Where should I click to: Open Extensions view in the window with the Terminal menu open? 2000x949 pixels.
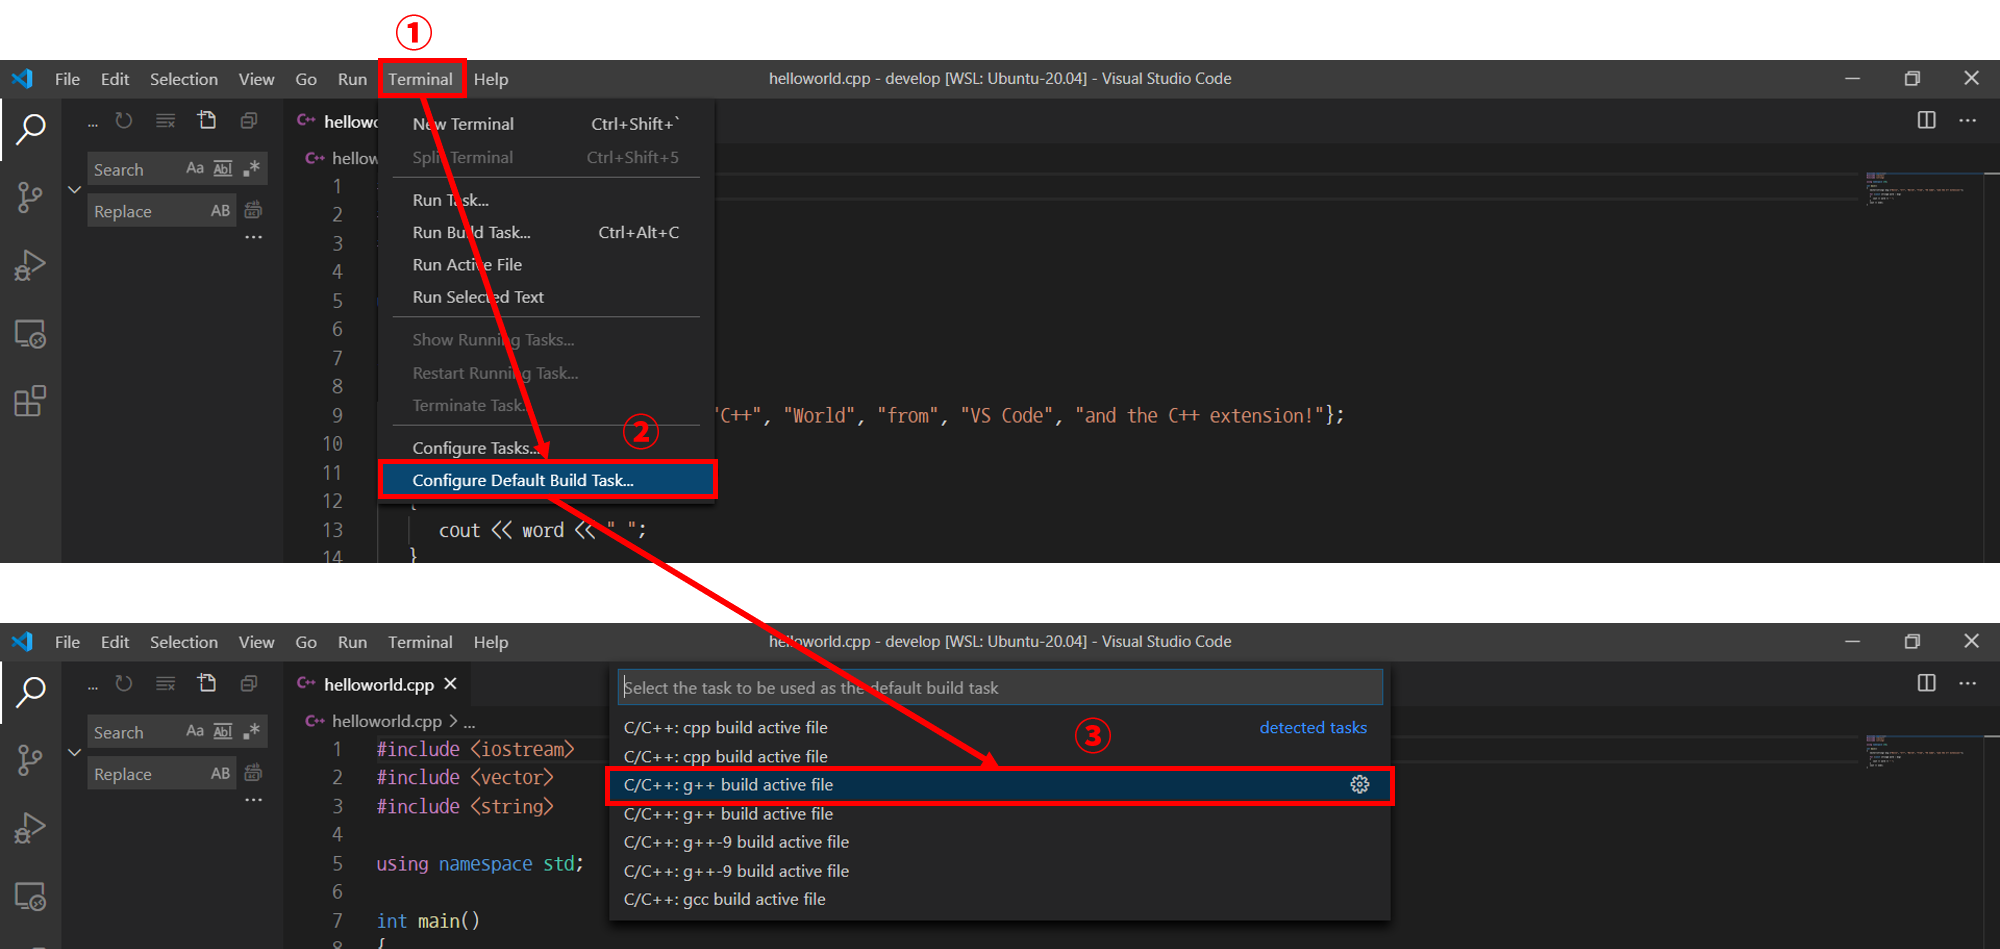click(x=31, y=401)
